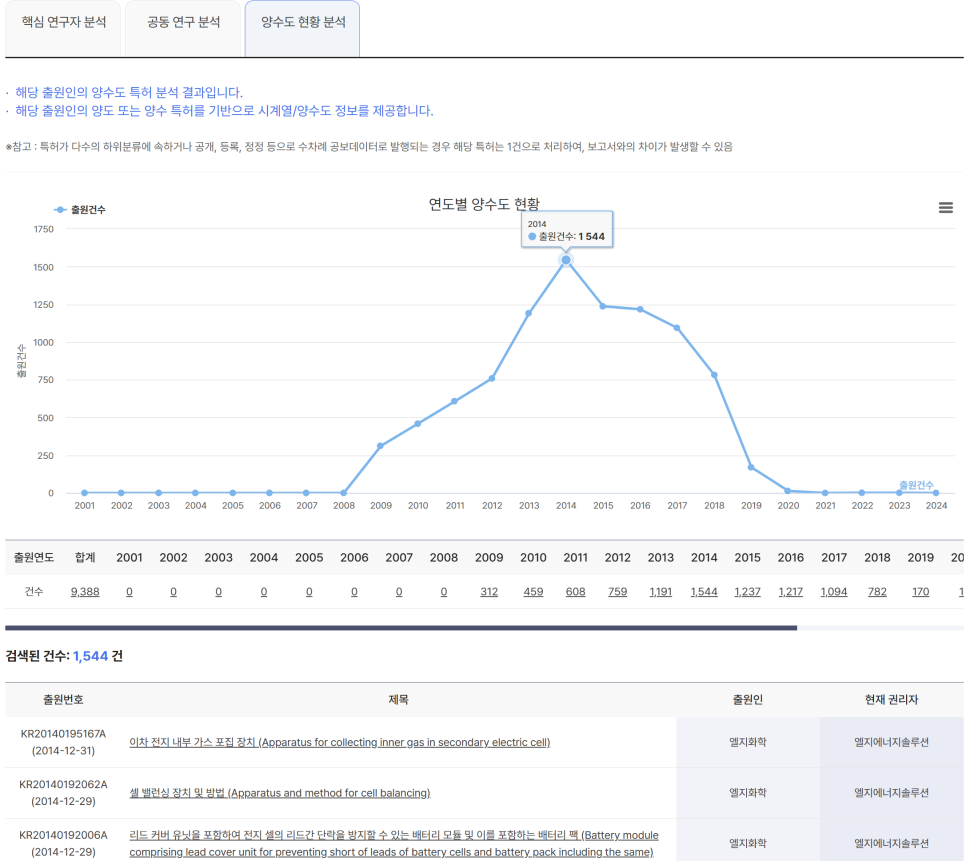Viewport: 966px width, 861px height.
Task: Click the 제목 column header
Action: 399,700
